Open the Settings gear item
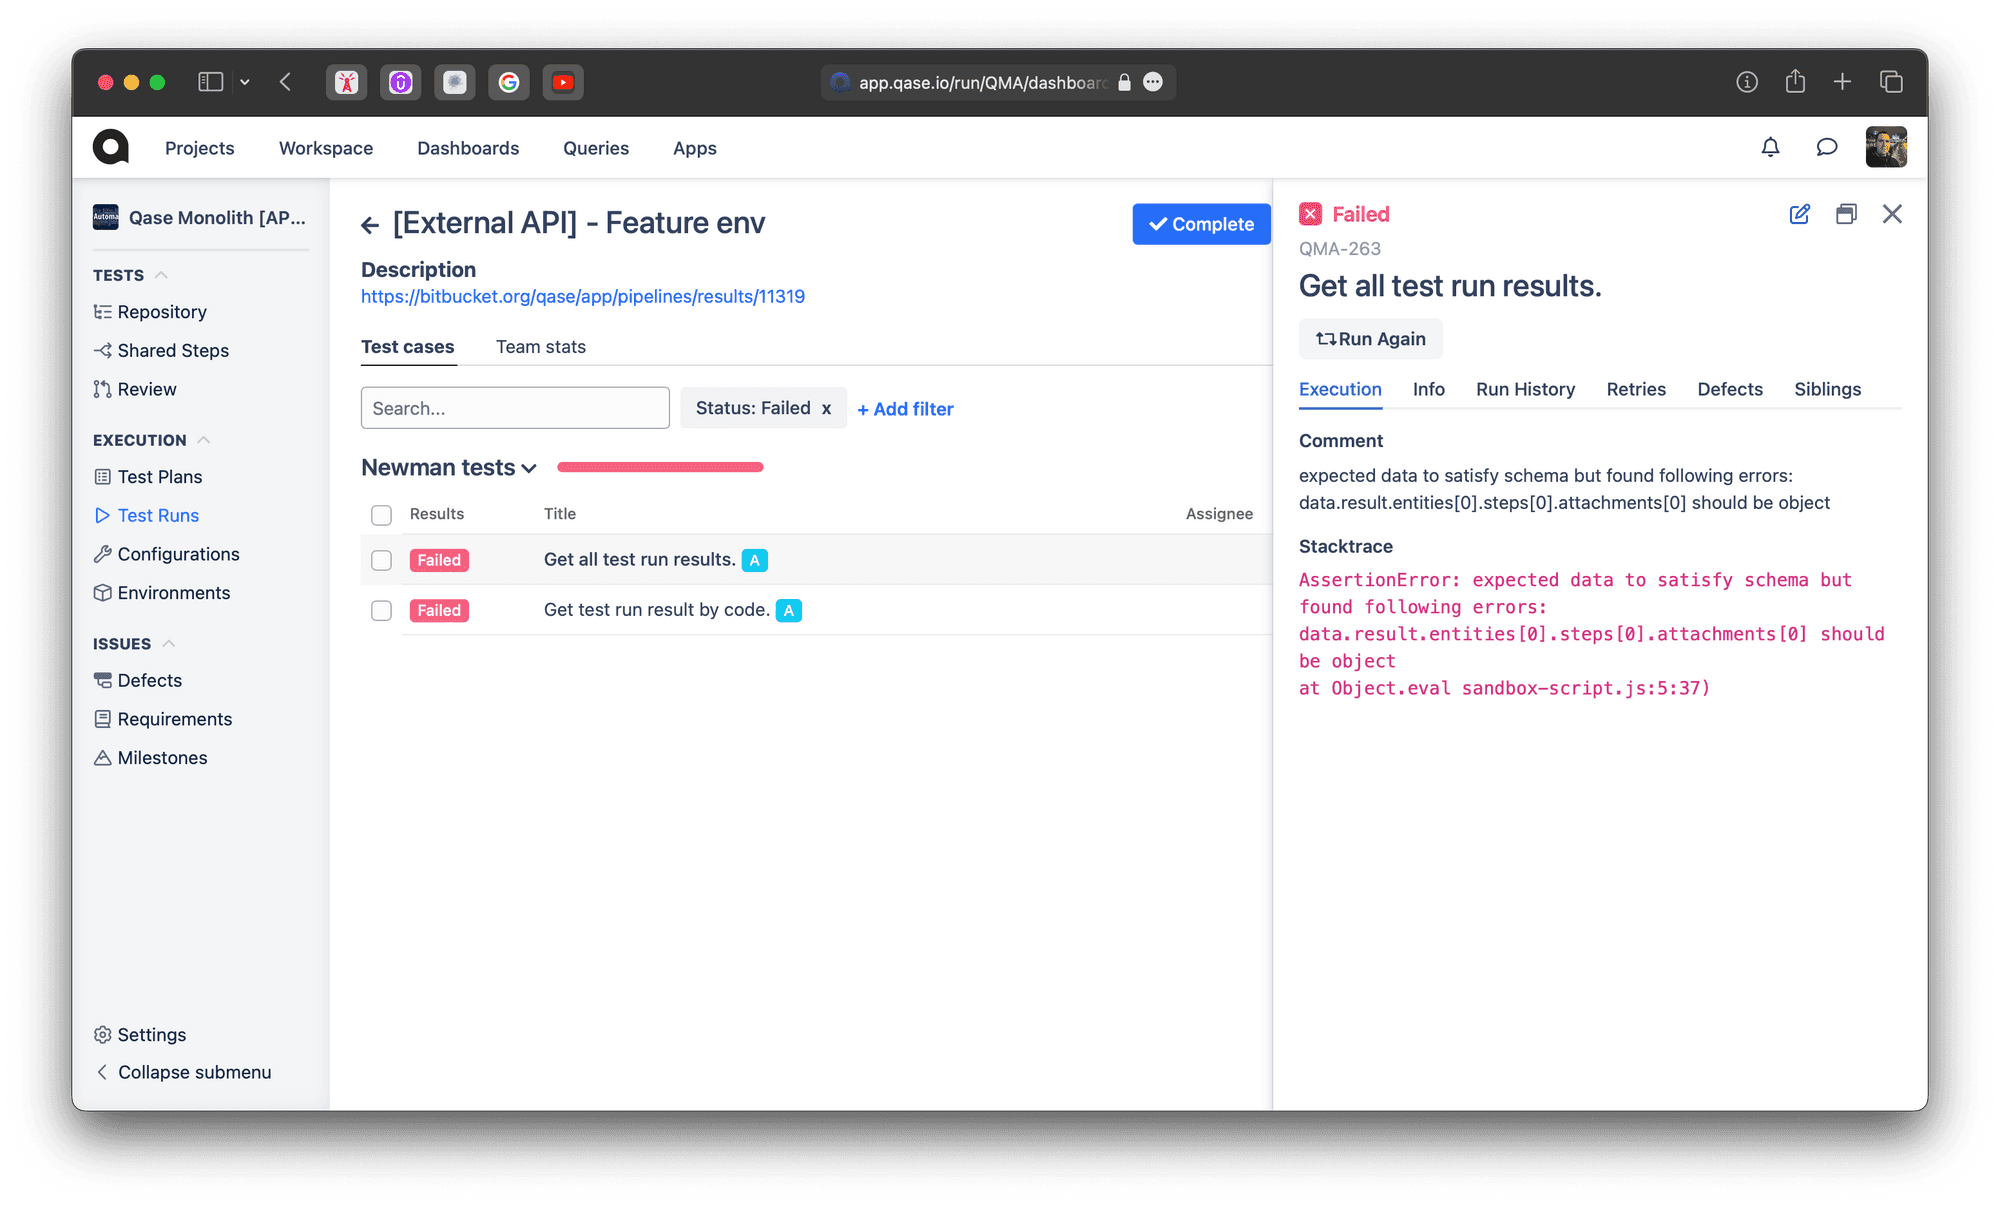This screenshot has width=2000, height=1206. tap(140, 1034)
